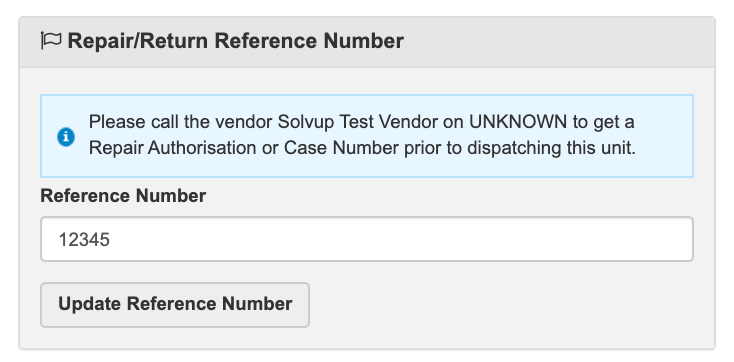The width and height of the screenshot is (734, 362).
Task: Click the Solvup Test Vendor name text
Action: (371, 122)
